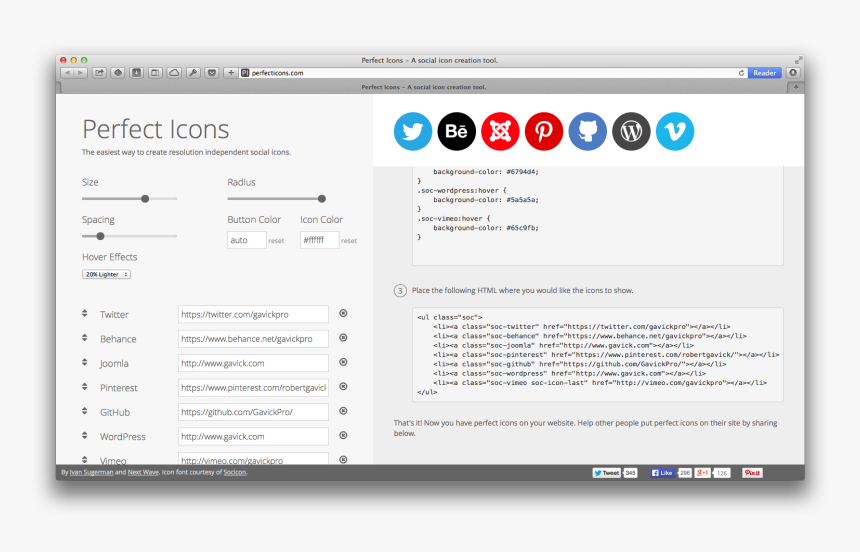Image resolution: width=860 pixels, height=552 pixels.
Task: Click the Behance URL input field
Action: point(253,339)
